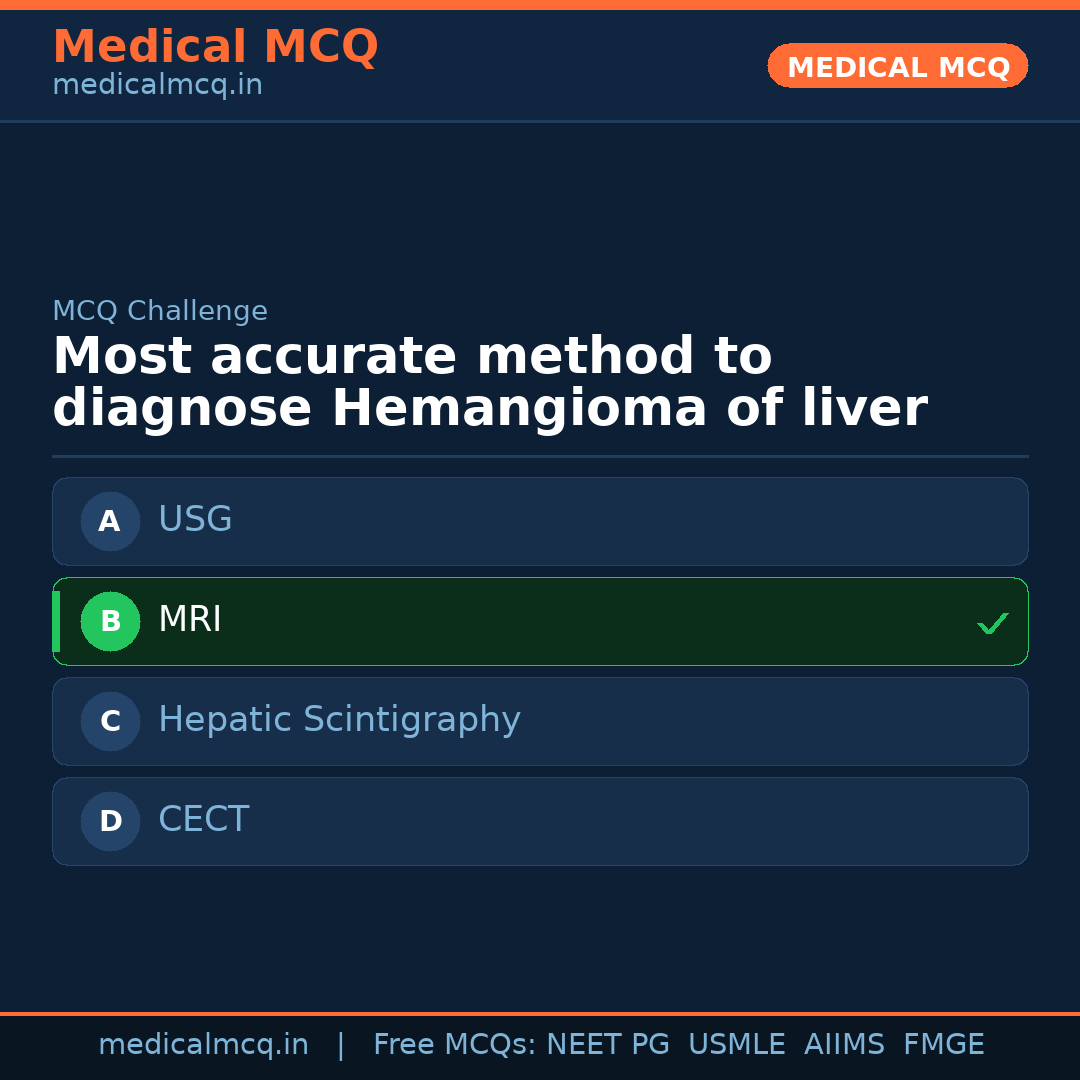Click the green checkmark on the MRI option
This screenshot has width=1080, height=1080.
(992, 624)
